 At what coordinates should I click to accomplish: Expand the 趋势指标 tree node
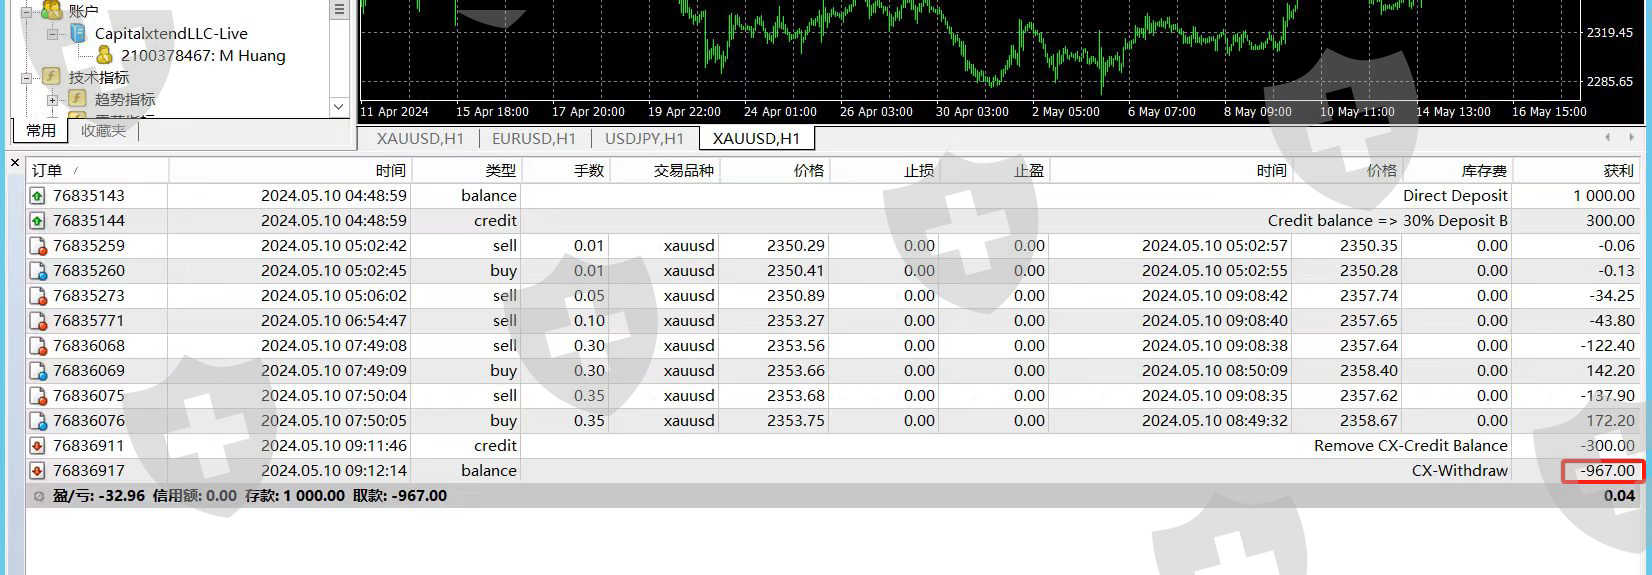(52, 99)
